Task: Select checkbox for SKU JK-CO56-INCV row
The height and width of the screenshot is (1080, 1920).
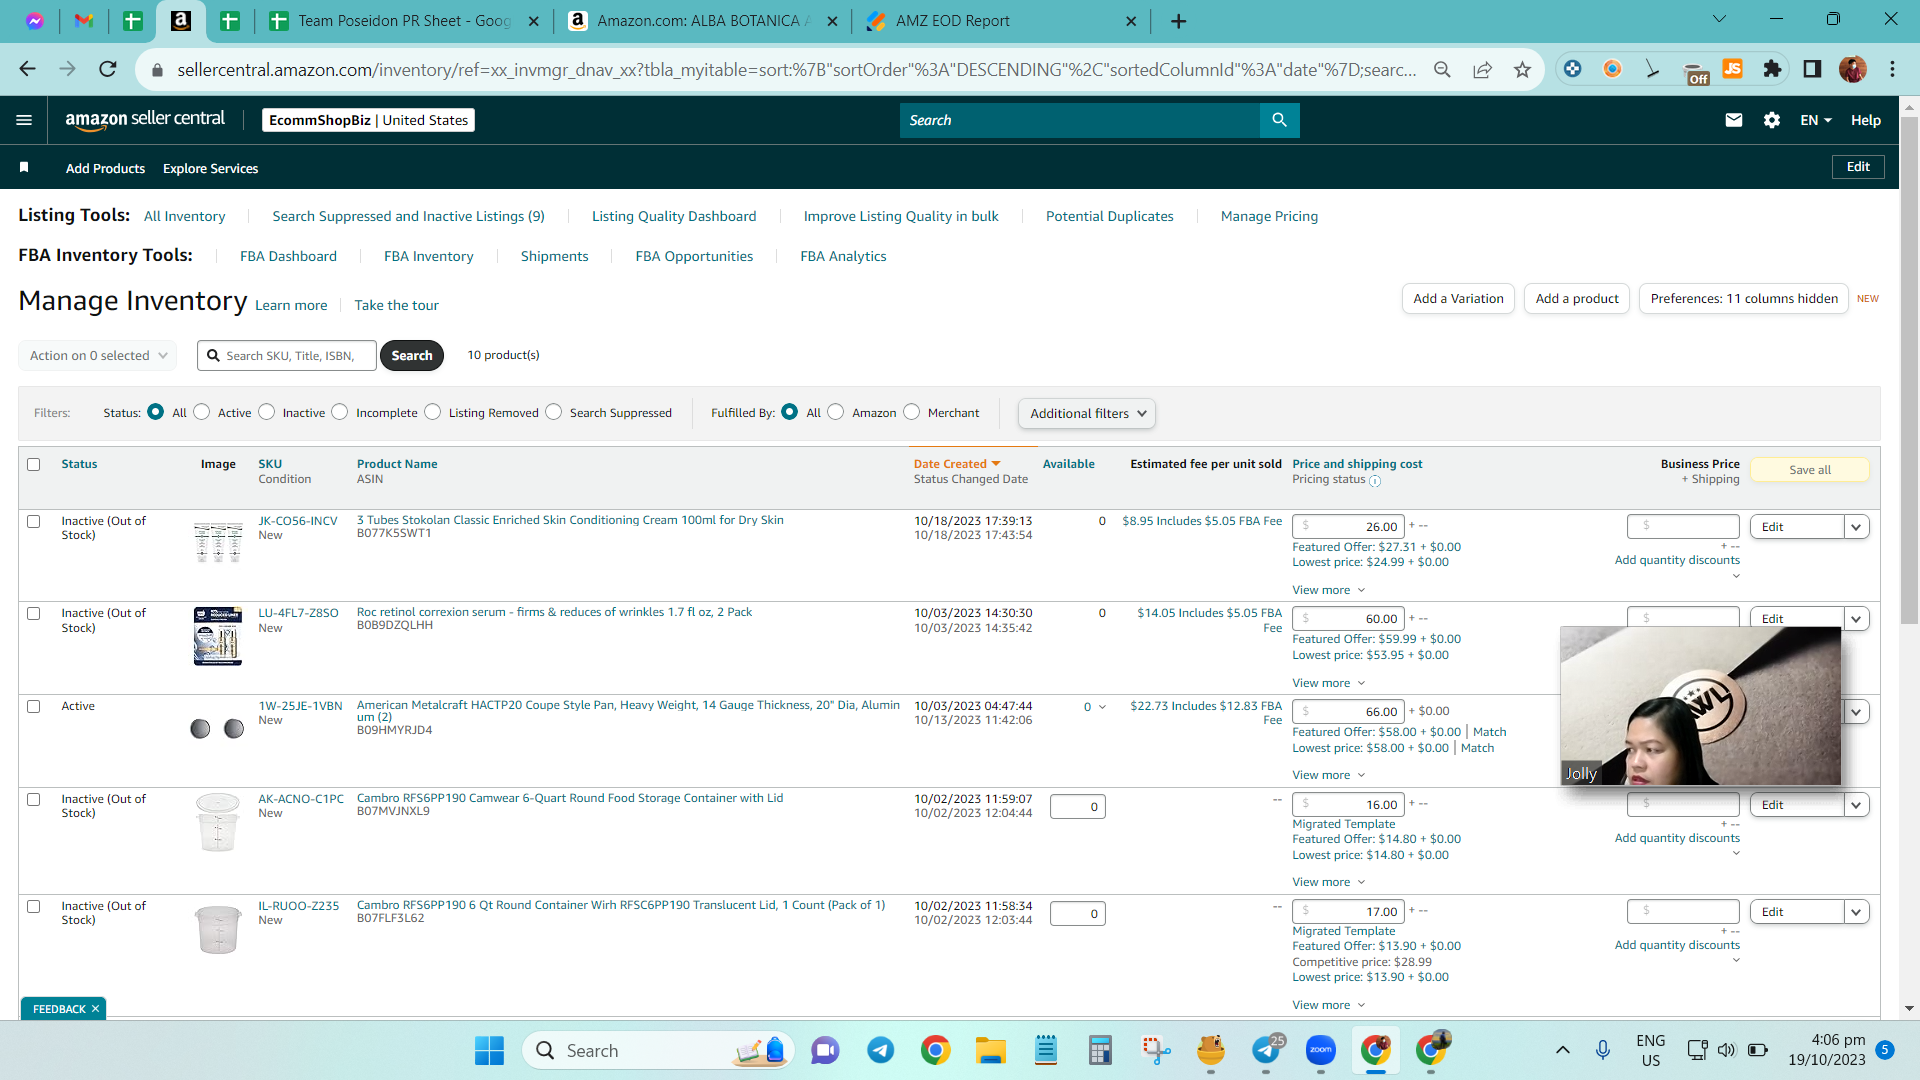Action: (x=34, y=521)
